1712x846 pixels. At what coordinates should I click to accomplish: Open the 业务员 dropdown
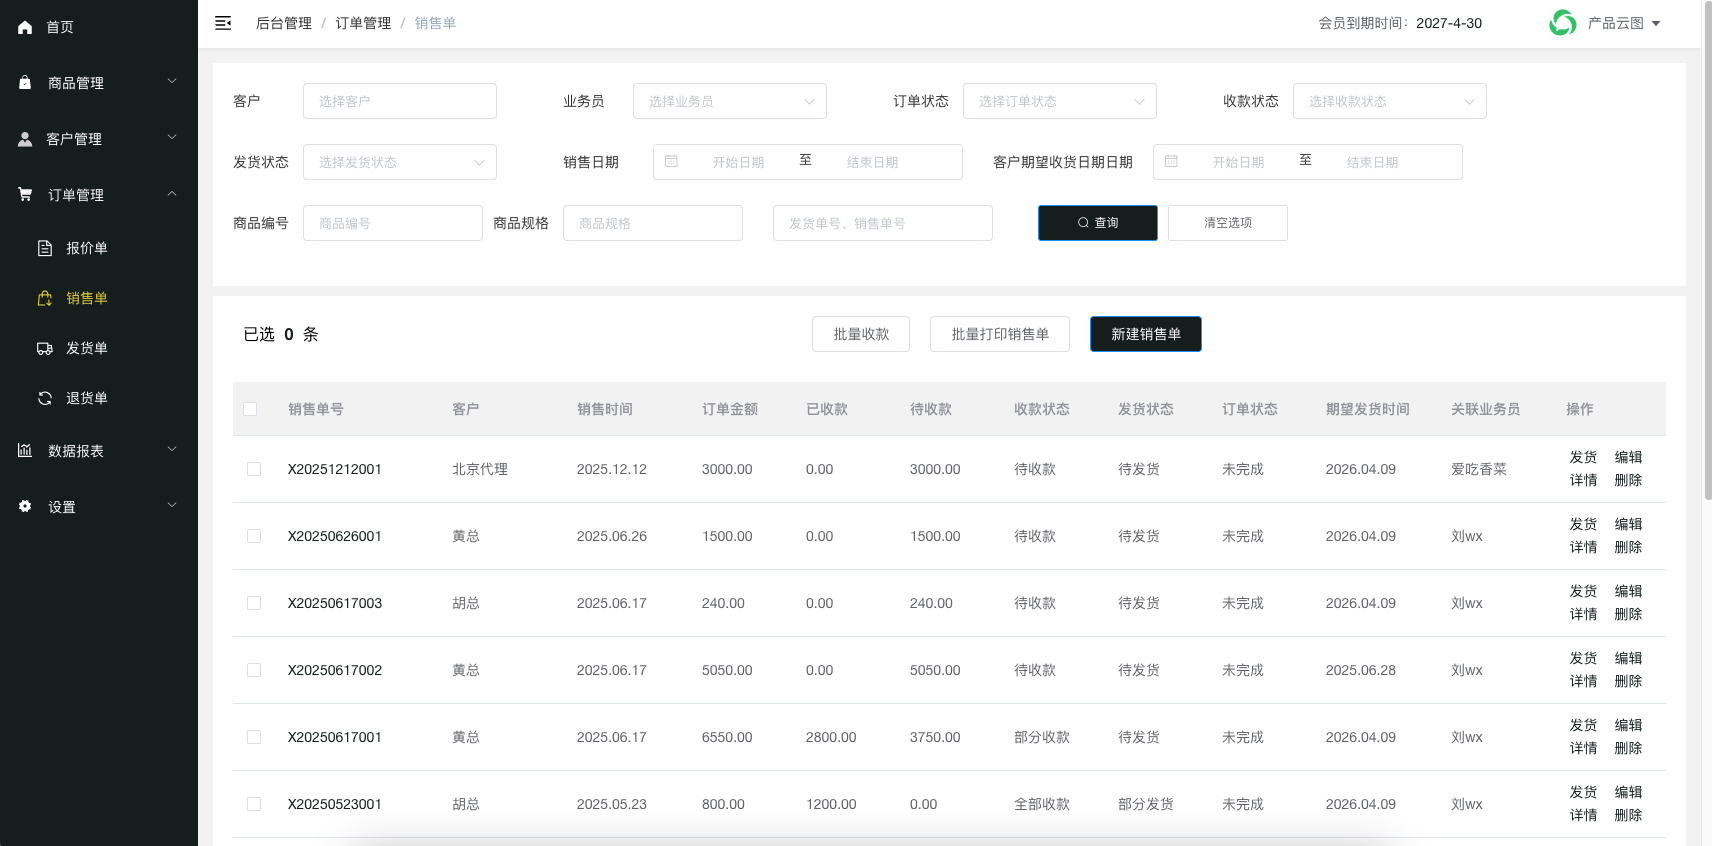730,101
